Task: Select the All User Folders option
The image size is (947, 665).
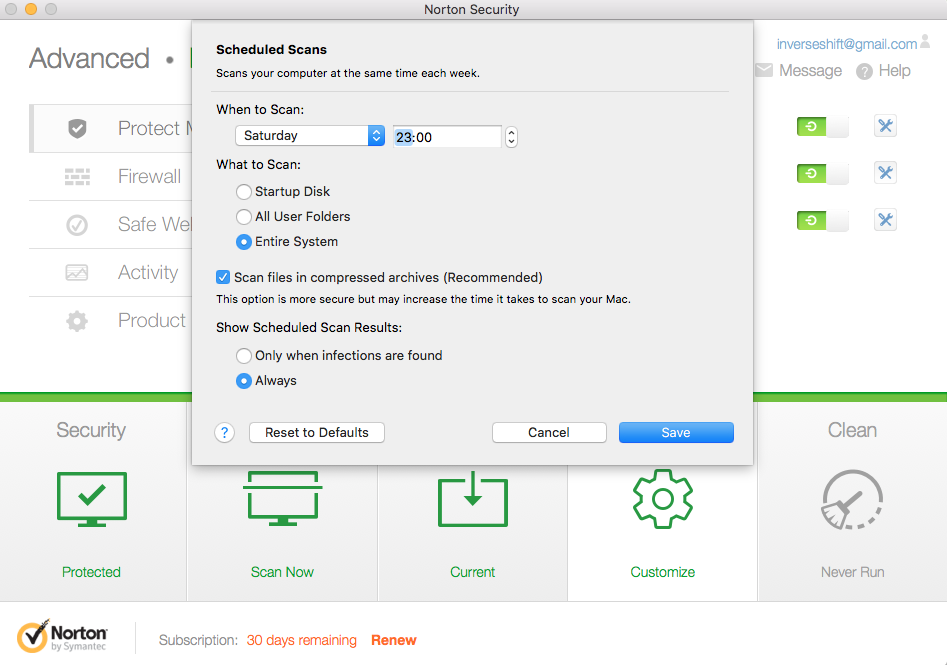Action: 244,217
